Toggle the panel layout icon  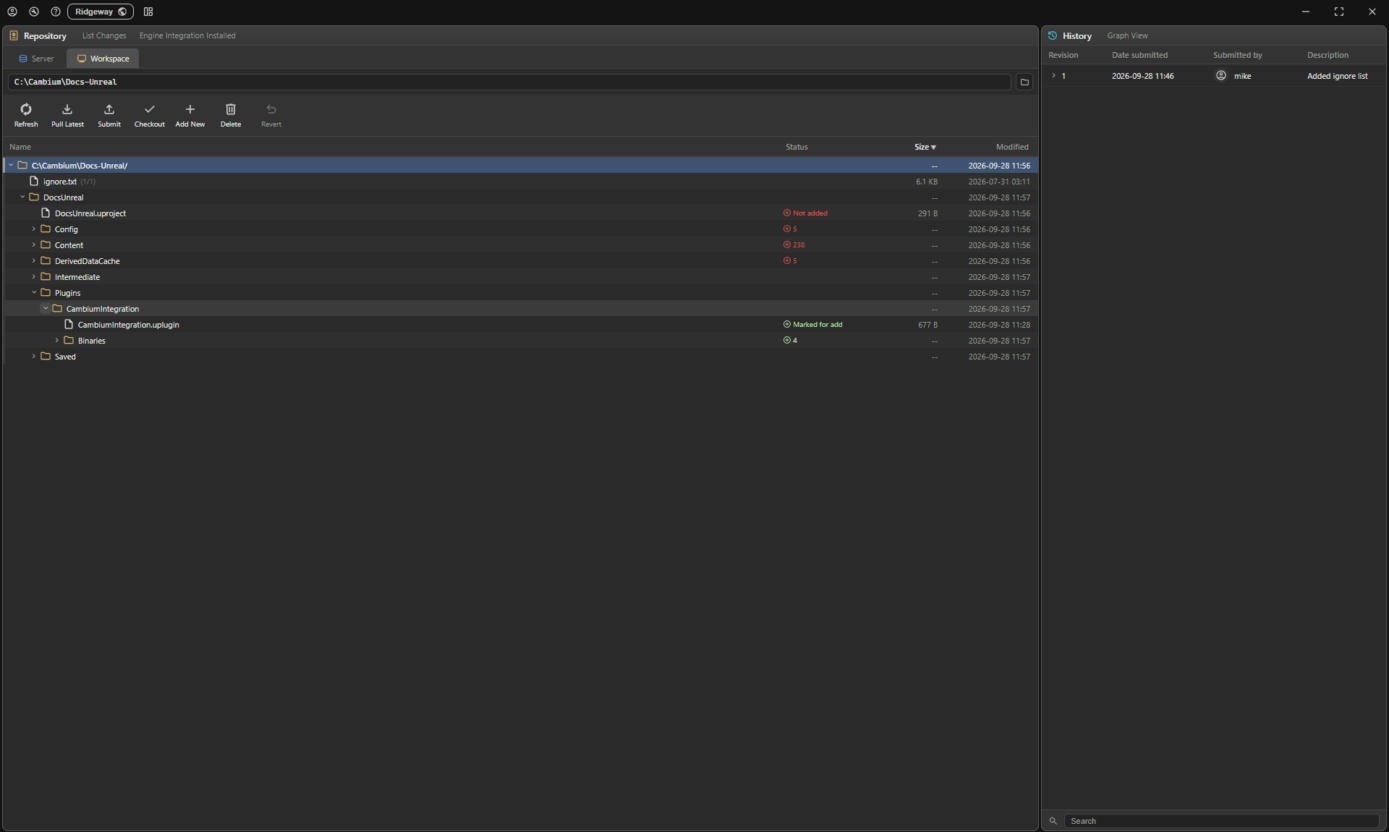[148, 12]
